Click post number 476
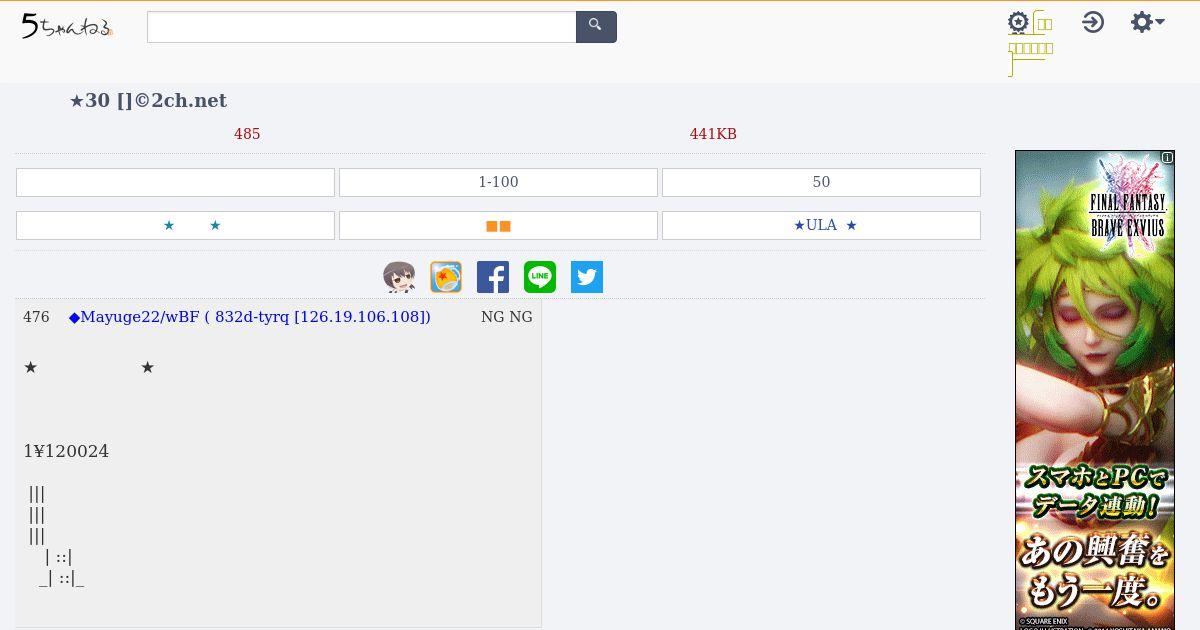This screenshot has height=630, width=1200. (36, 317)
